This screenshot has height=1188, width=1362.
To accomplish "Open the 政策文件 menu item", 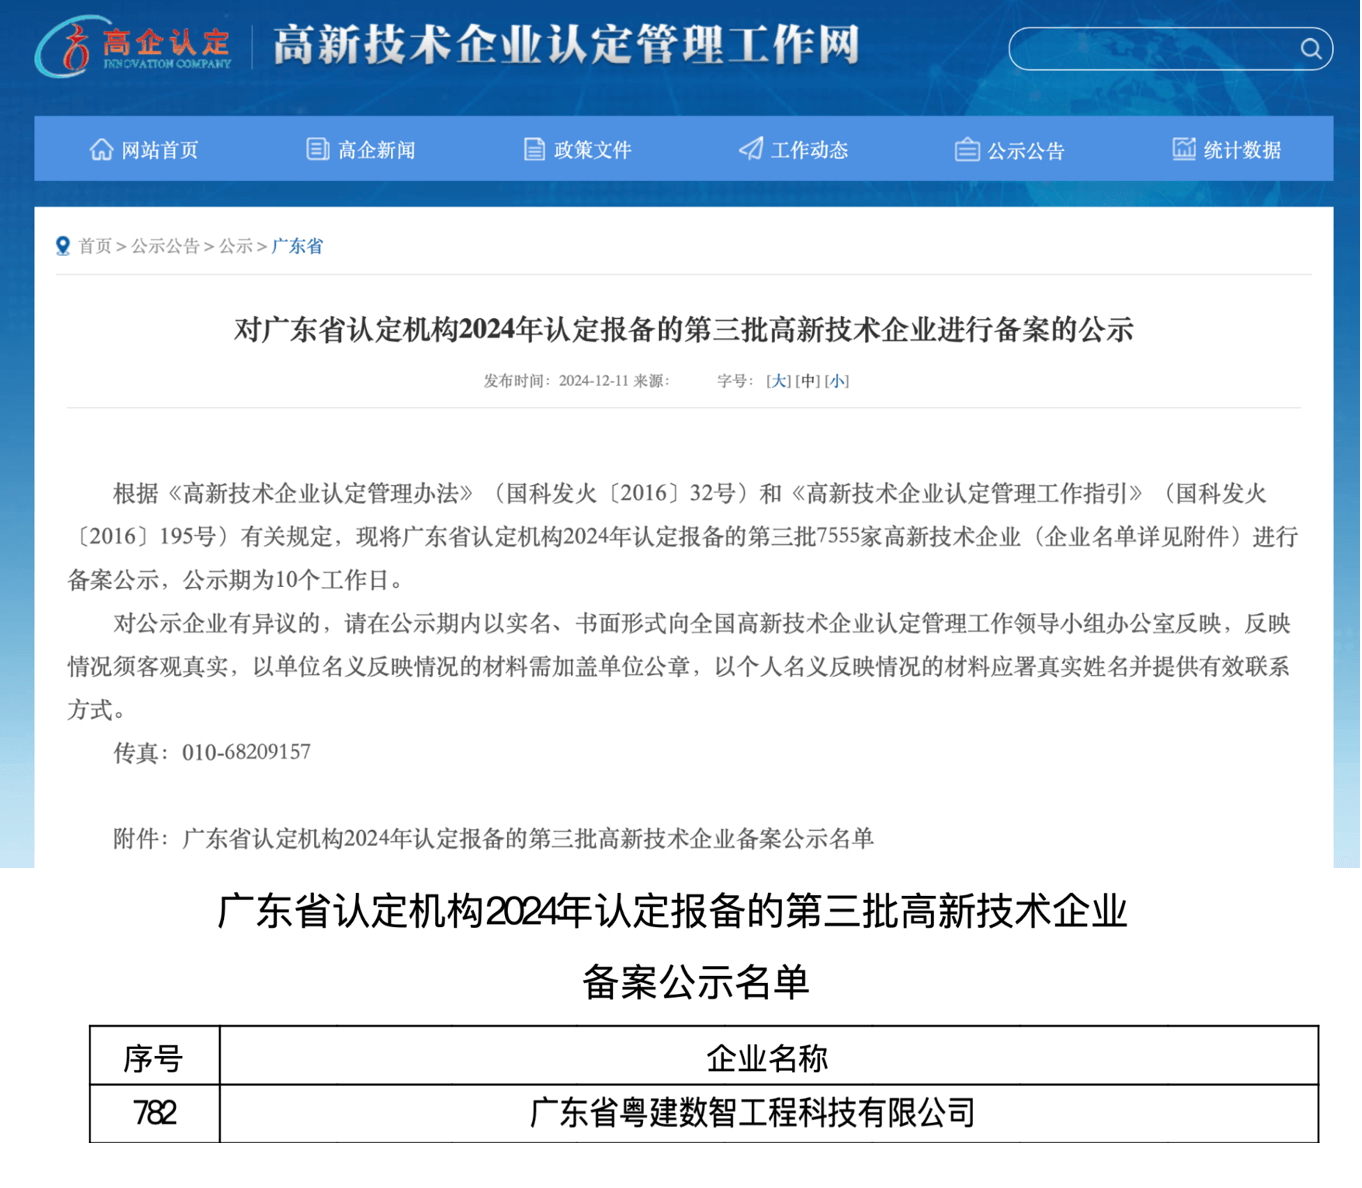I will [x=578, y=150].
